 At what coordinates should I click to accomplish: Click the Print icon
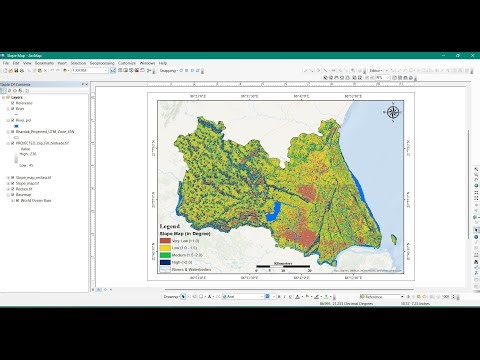(22, 71)
